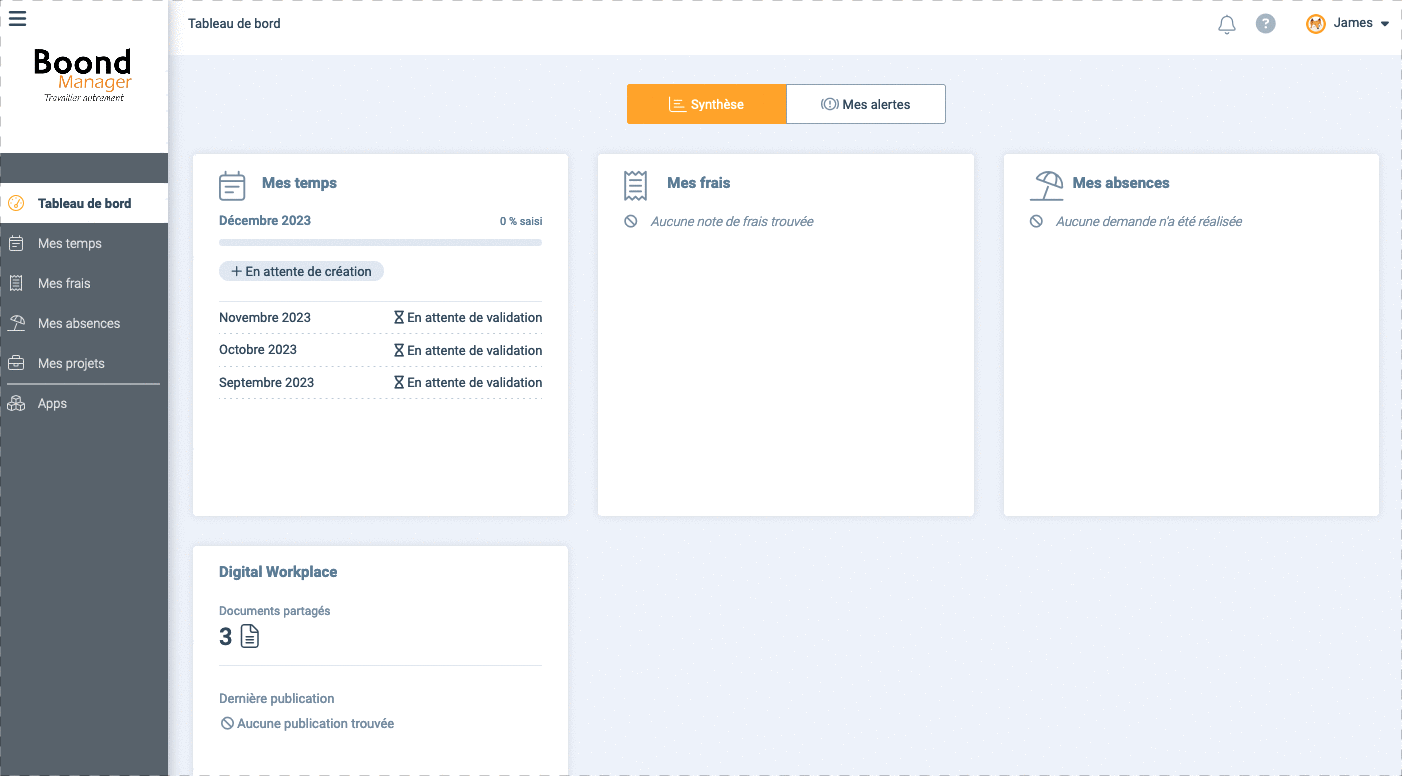Select the Synthèse tab
This screenshot has height=776, width=1402.
coord(707,104)
